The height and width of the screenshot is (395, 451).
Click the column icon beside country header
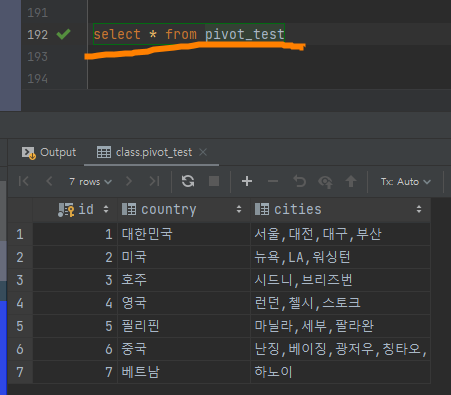[x=129, y=209]
